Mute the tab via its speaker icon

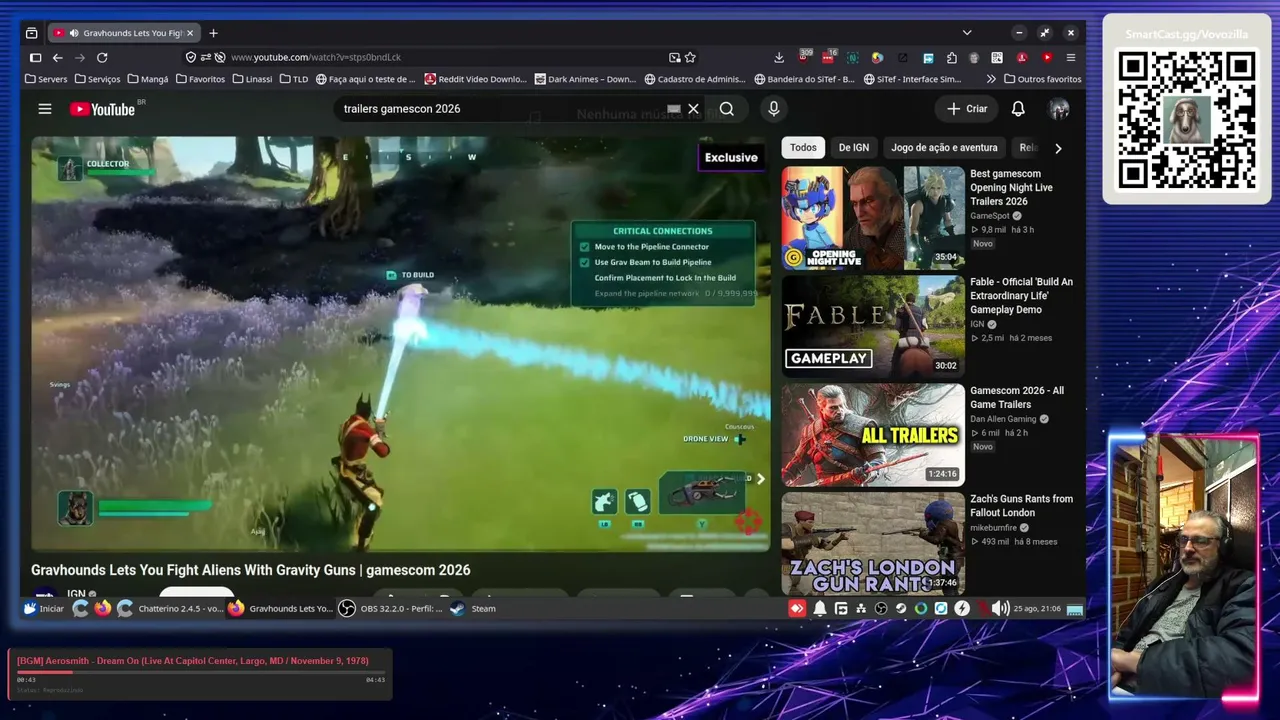[73, 33]
